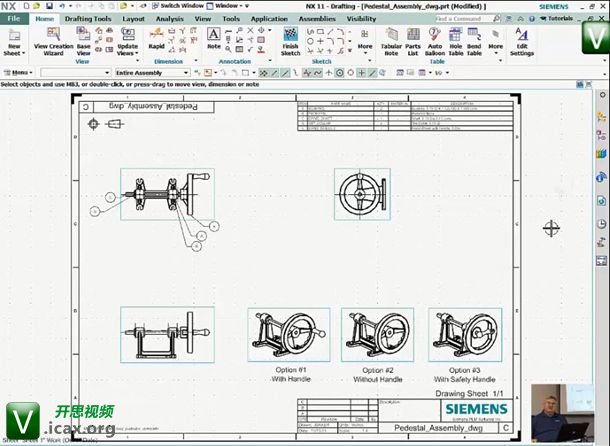
Task: Toggle the Control Point snap option
Action: [296, 73]
